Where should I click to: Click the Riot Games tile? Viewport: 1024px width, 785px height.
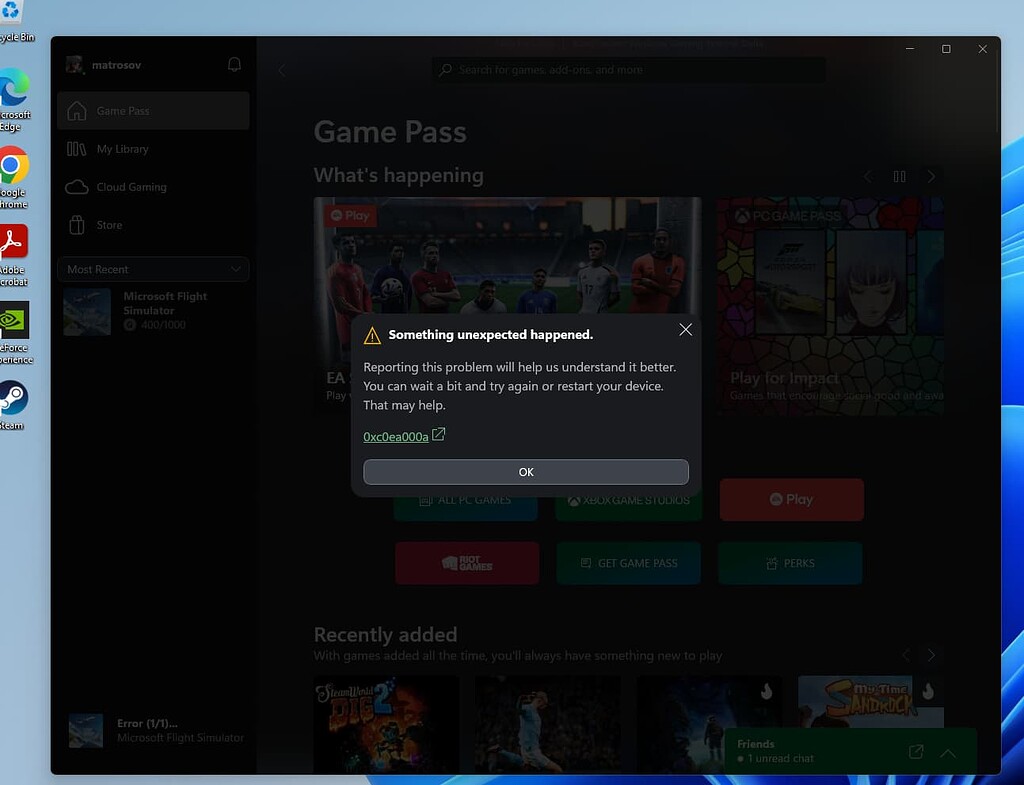467,563
